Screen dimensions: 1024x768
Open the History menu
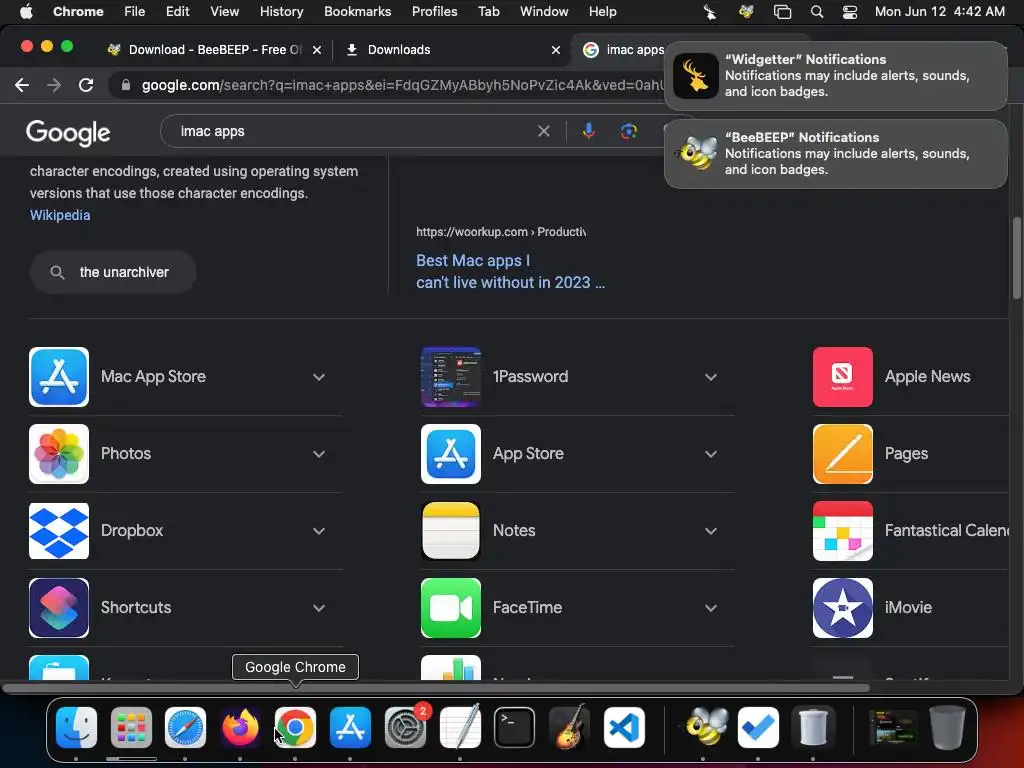tap(281, 12)
